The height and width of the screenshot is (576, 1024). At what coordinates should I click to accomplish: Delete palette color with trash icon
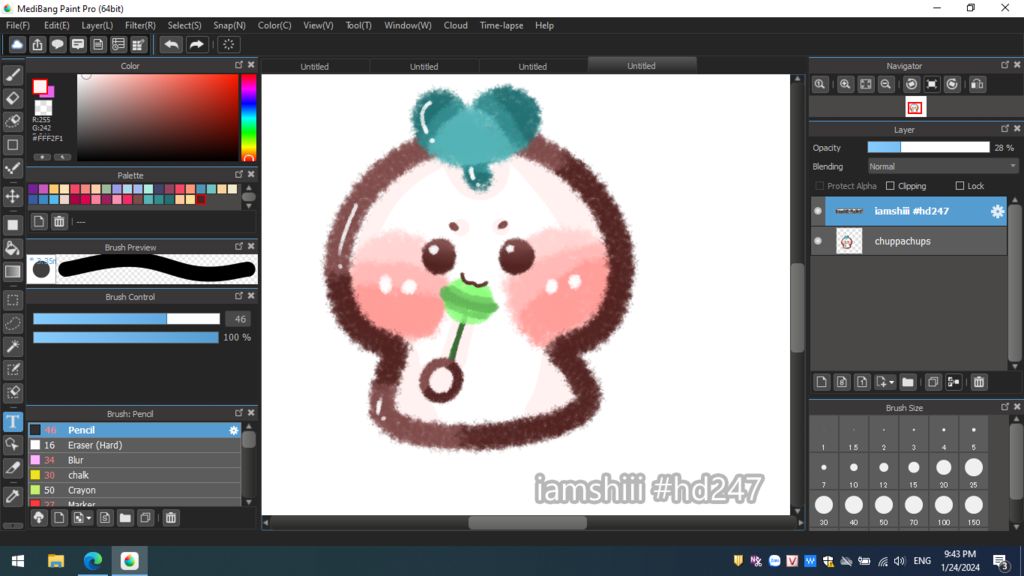coord(59,221)
